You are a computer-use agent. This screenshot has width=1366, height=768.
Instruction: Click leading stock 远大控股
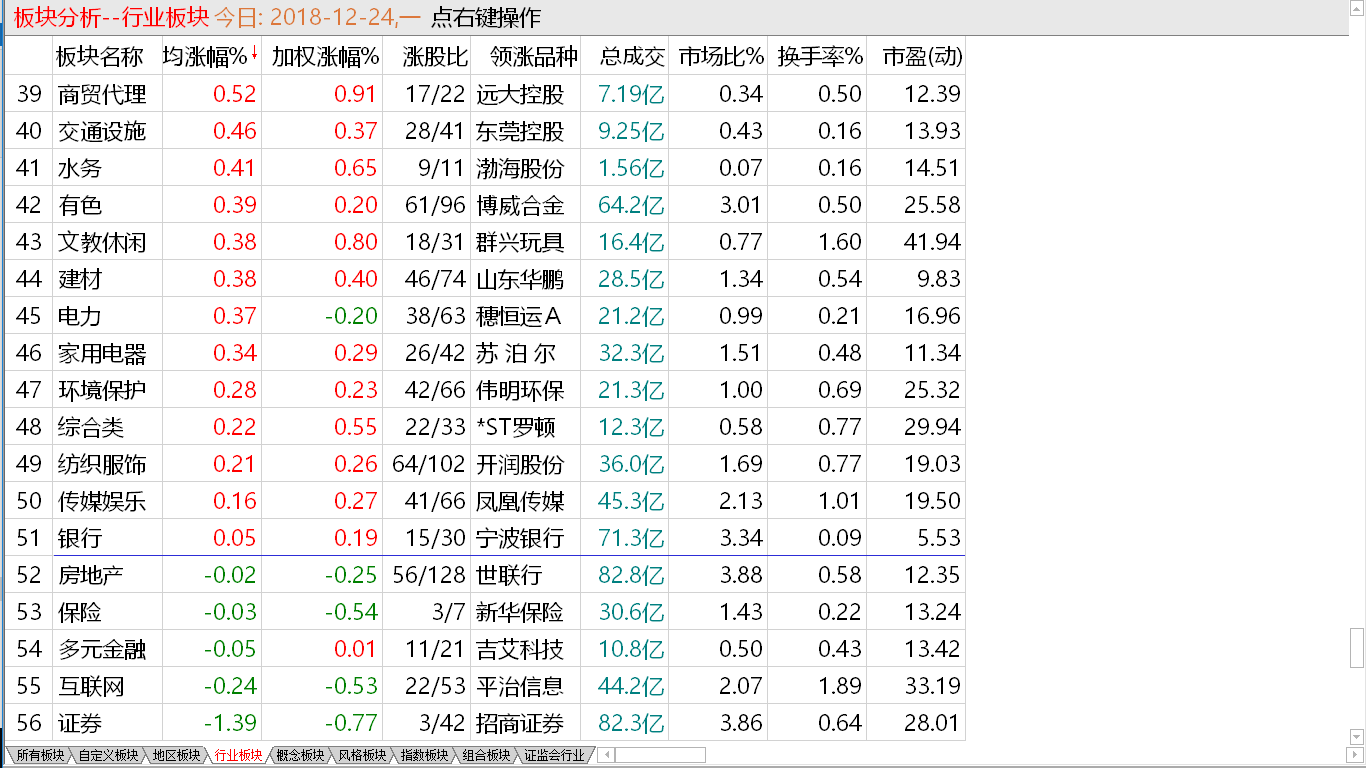[x=520, y=94]
